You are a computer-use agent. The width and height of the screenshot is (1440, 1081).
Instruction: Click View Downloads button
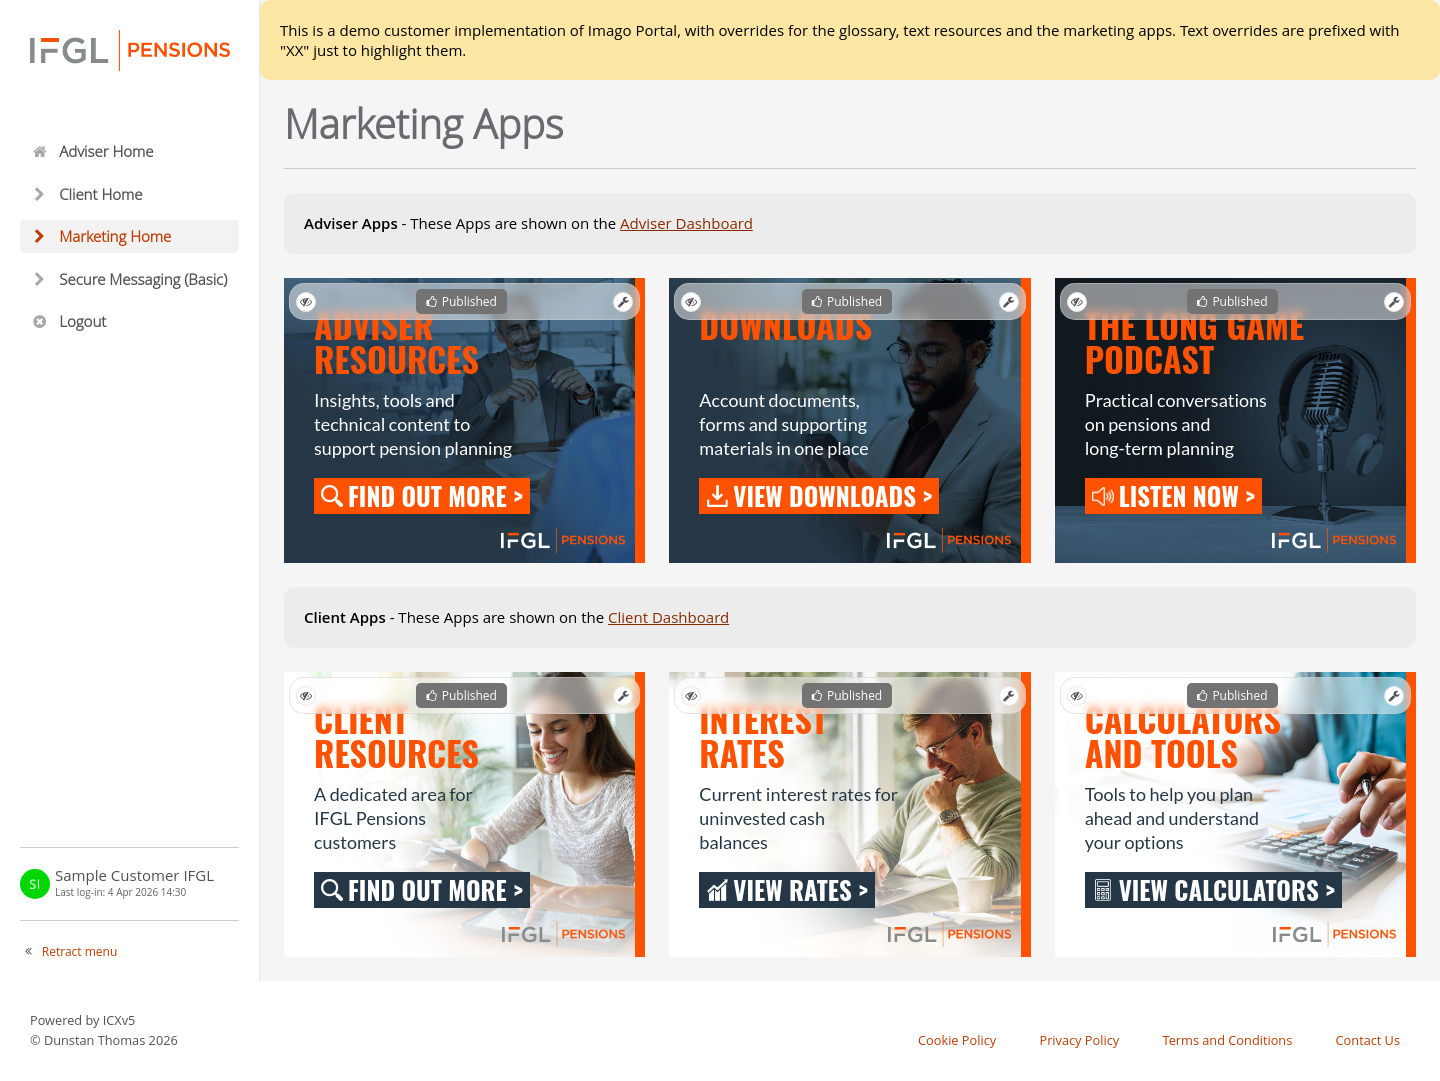[819, 496]
